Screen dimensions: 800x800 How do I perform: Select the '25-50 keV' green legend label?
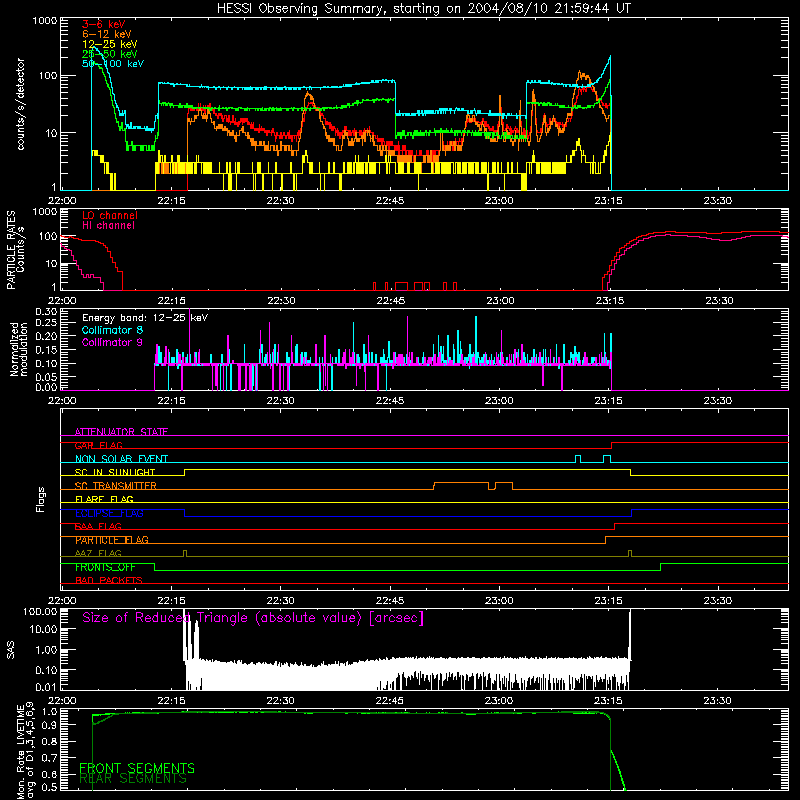[x=110, y=54]
